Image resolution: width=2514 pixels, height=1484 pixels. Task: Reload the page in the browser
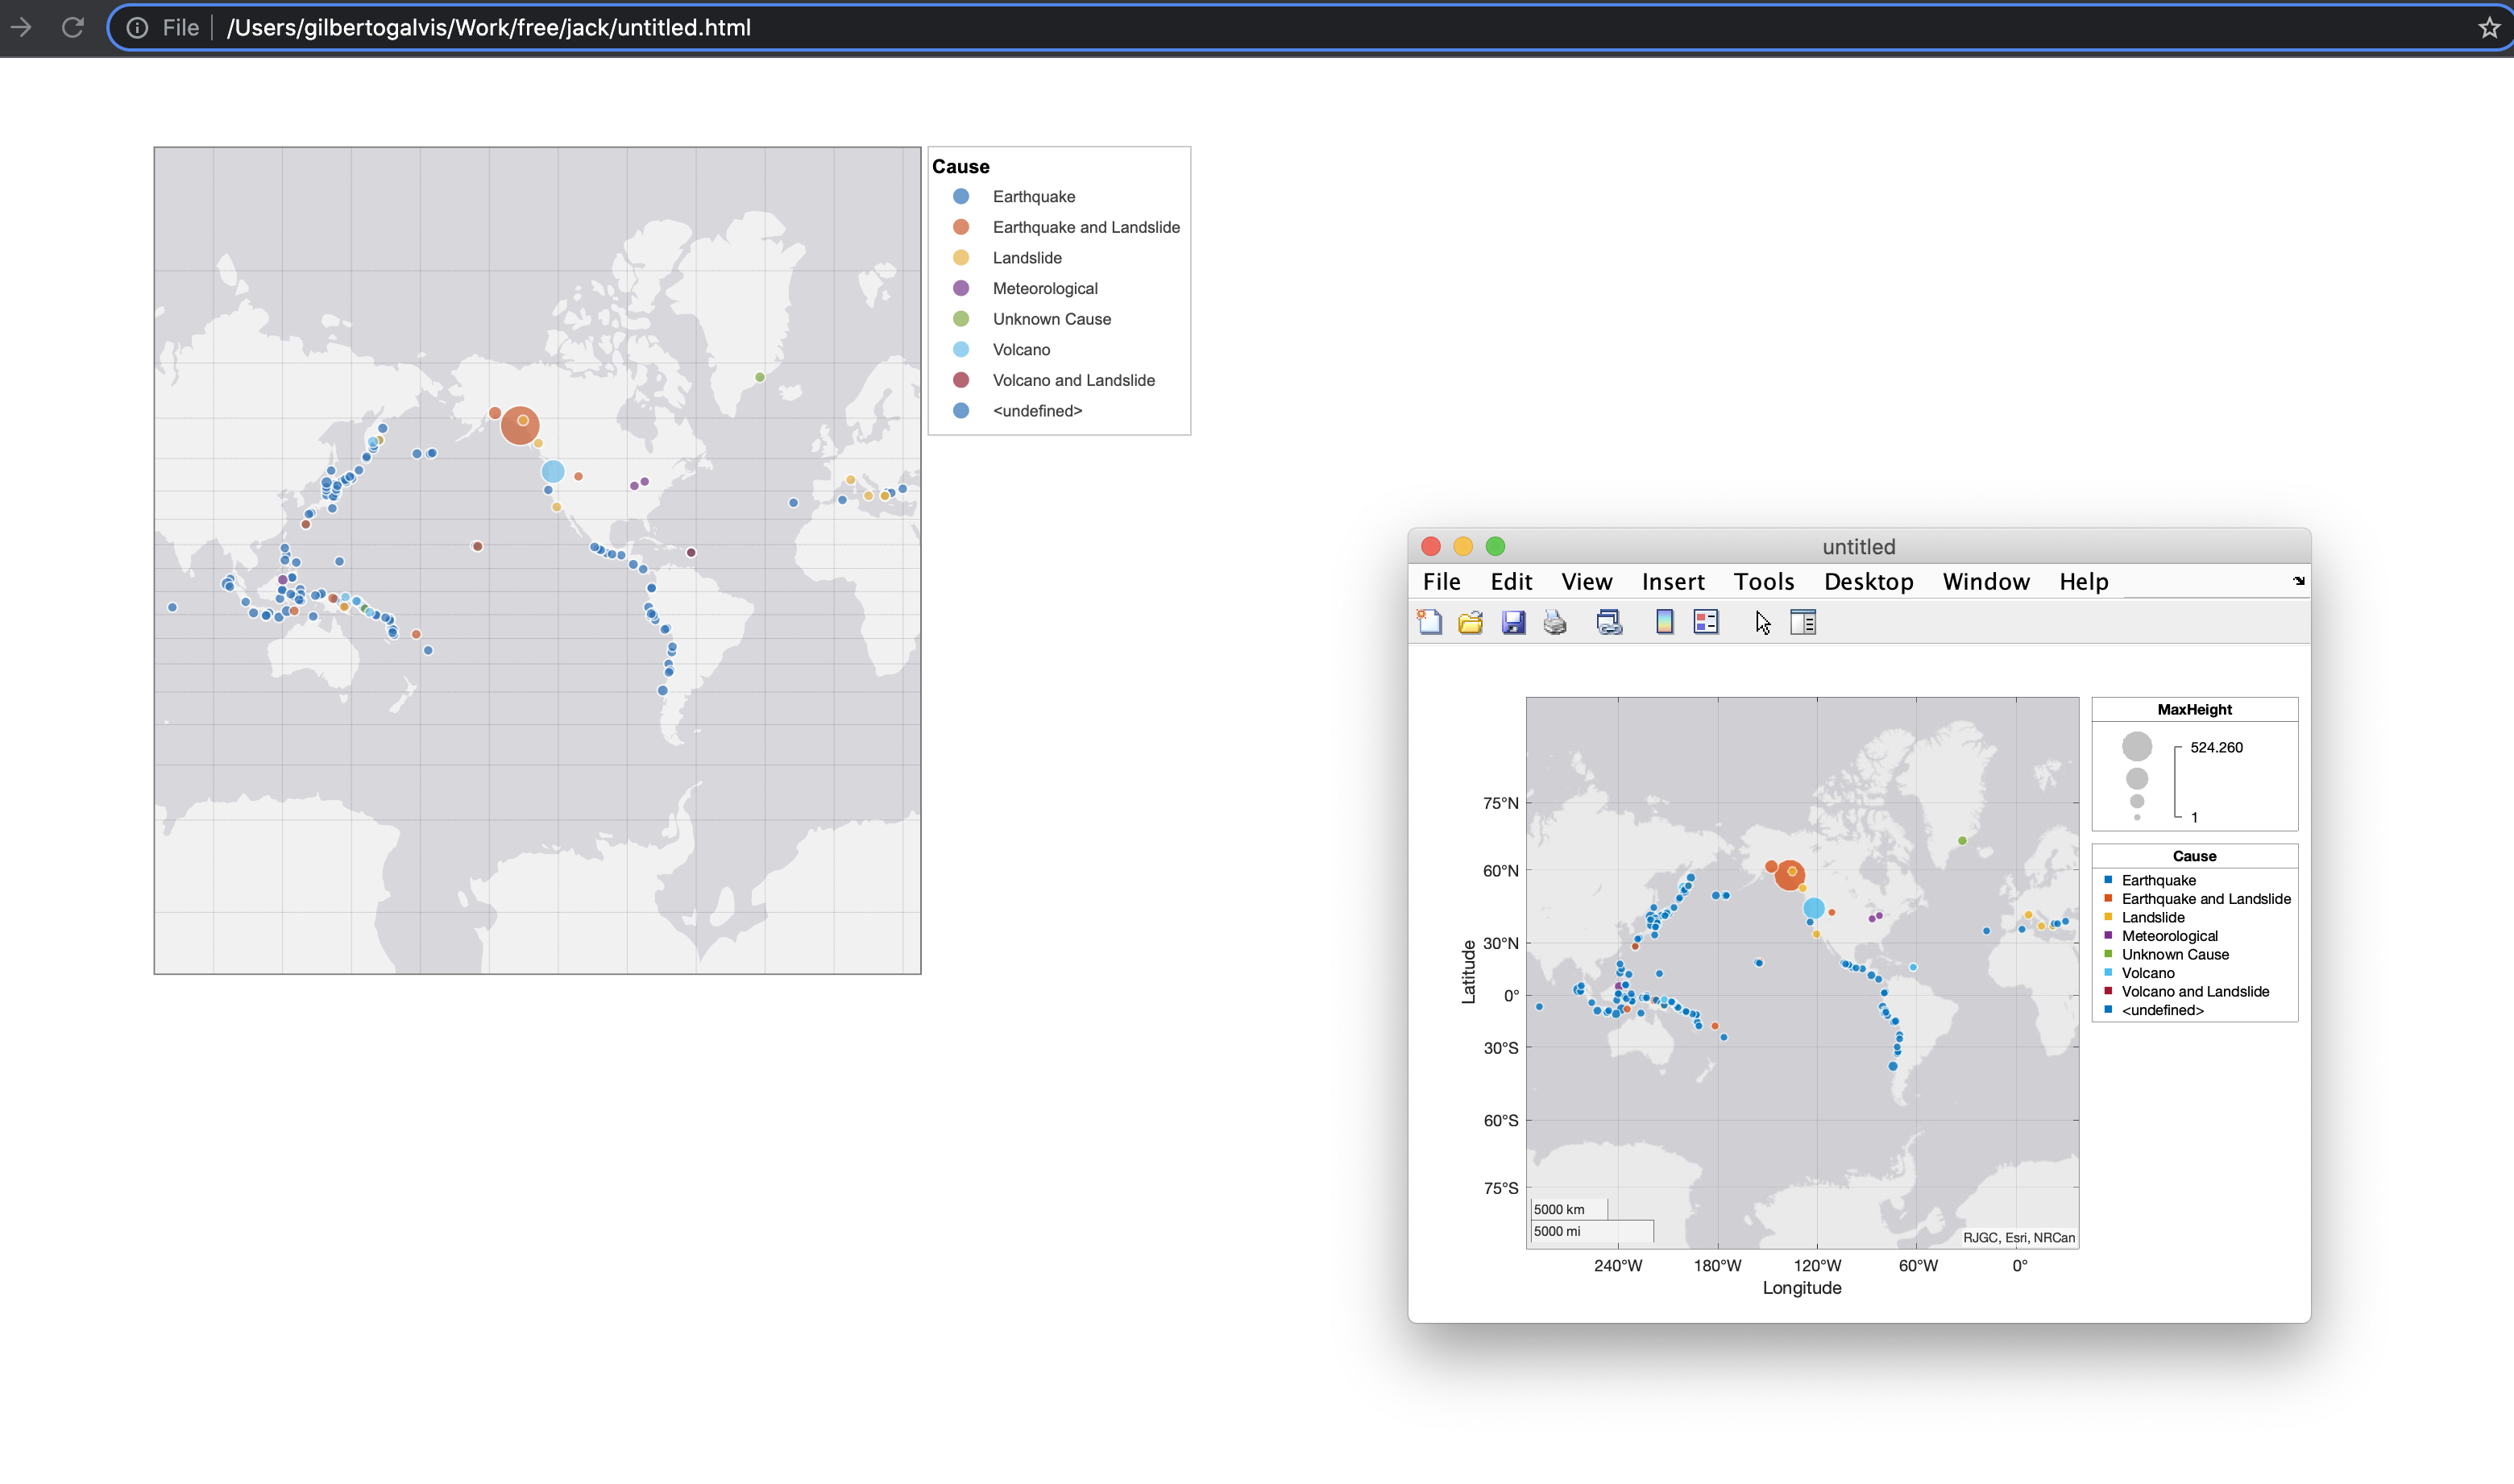(72, 27)
